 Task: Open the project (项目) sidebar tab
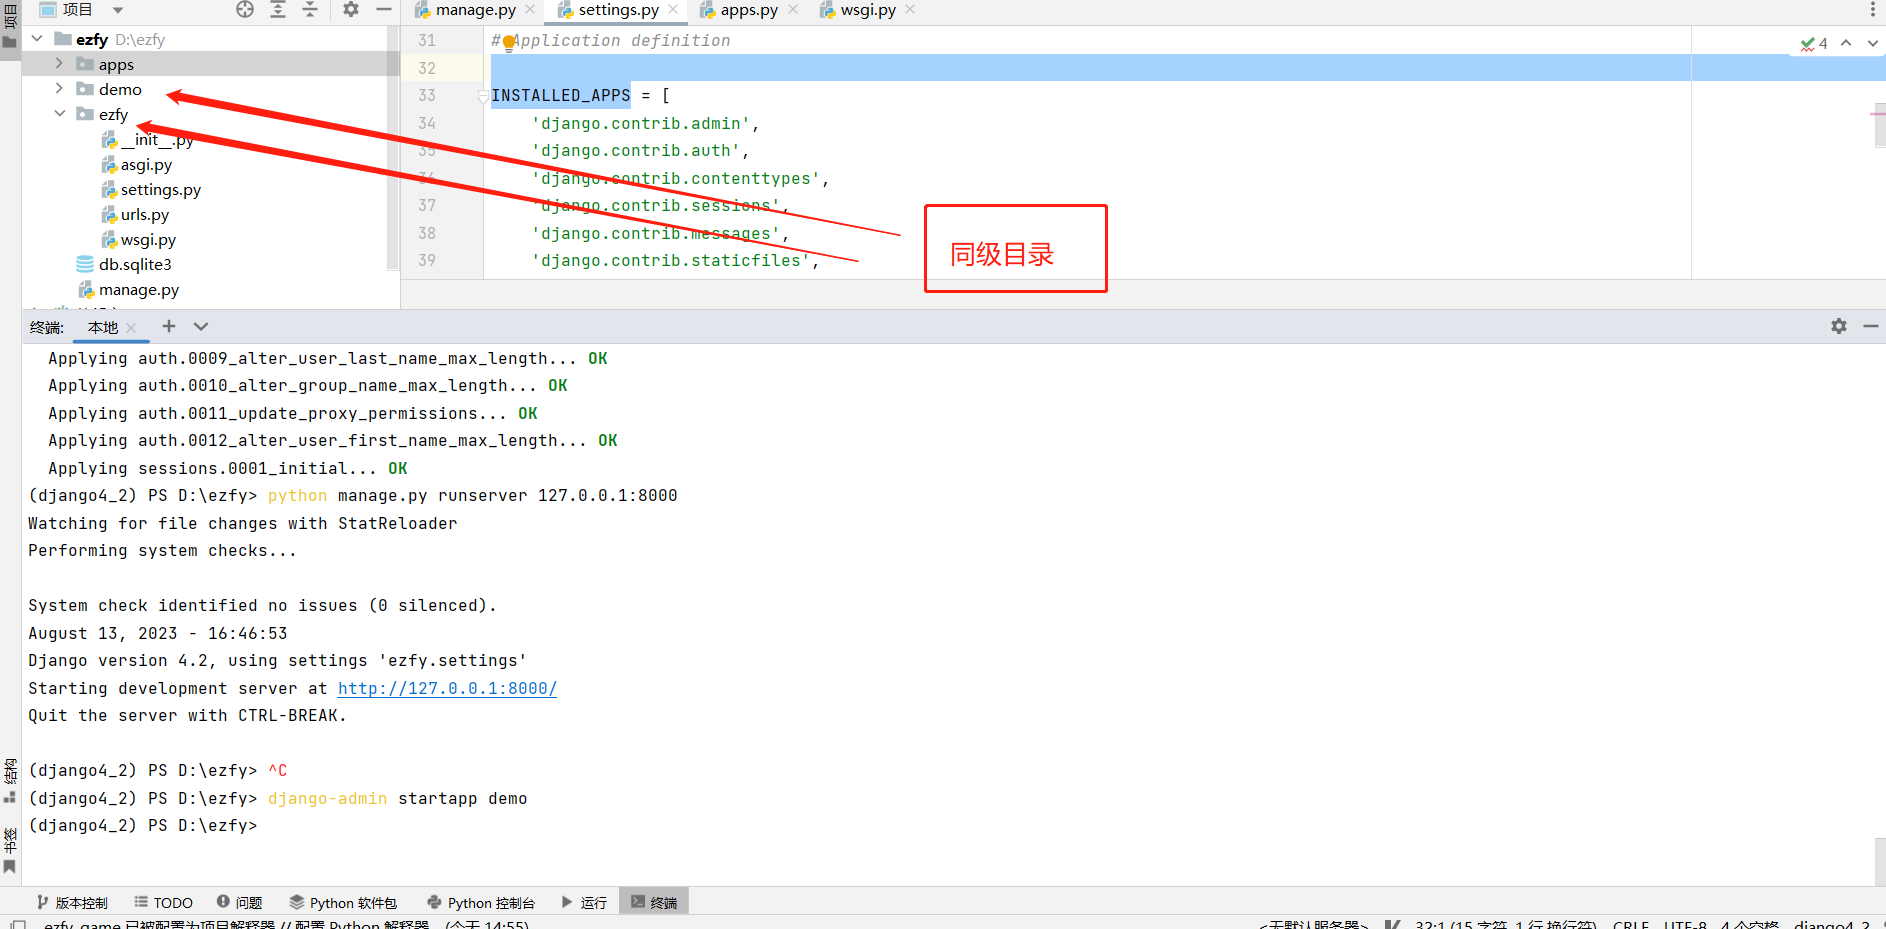coord(10,30)
